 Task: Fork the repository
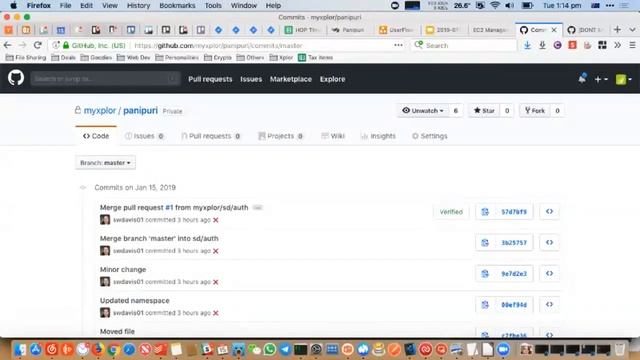tap(535, 111)
